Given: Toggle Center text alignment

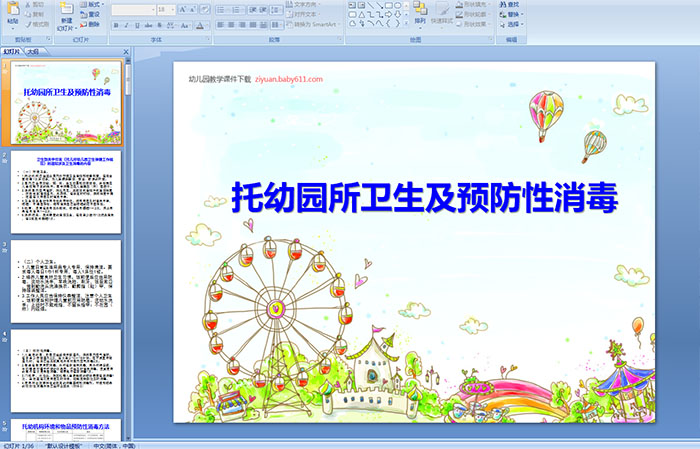Looking at the screenshot, I should pyautogui.click(x=231, y=25).
